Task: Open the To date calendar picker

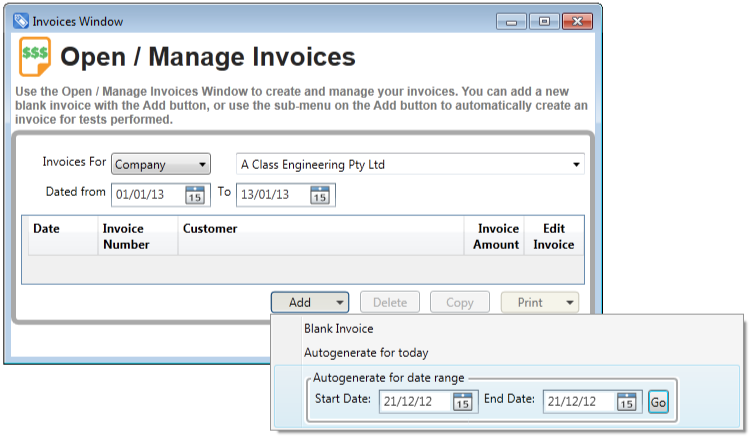Action: [319, 194]
